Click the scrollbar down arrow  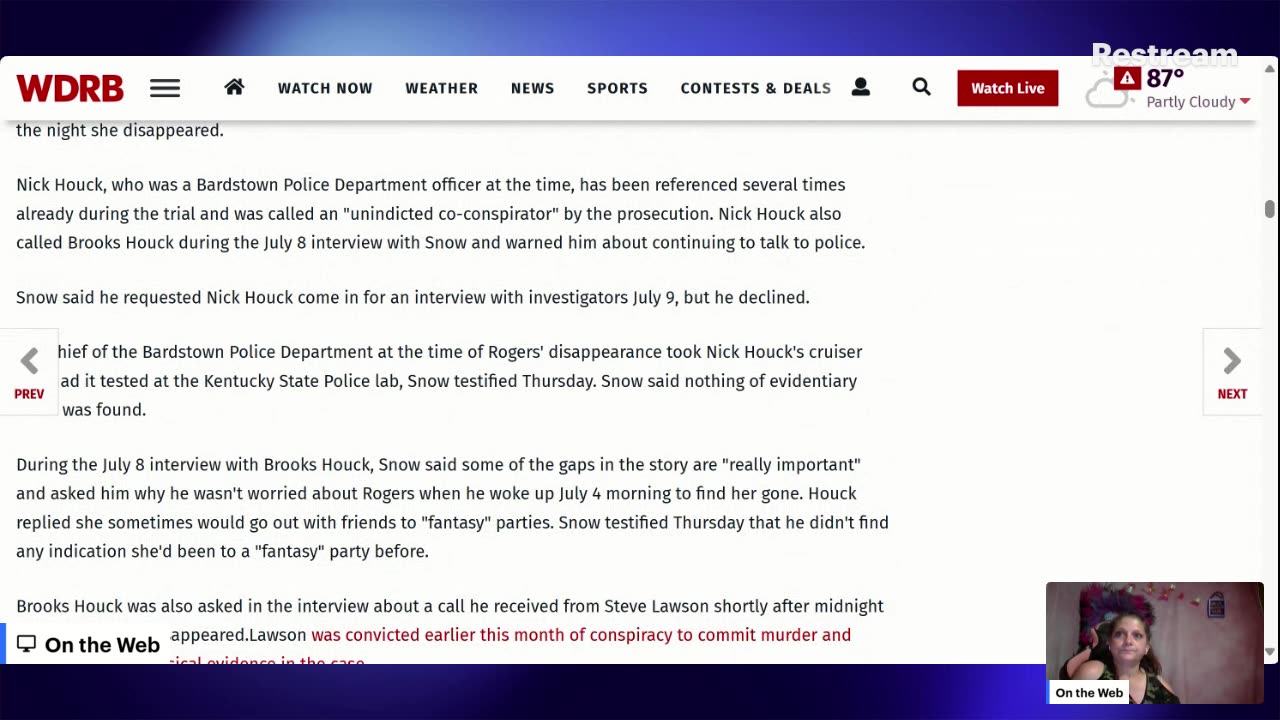tap(1270, 652)
